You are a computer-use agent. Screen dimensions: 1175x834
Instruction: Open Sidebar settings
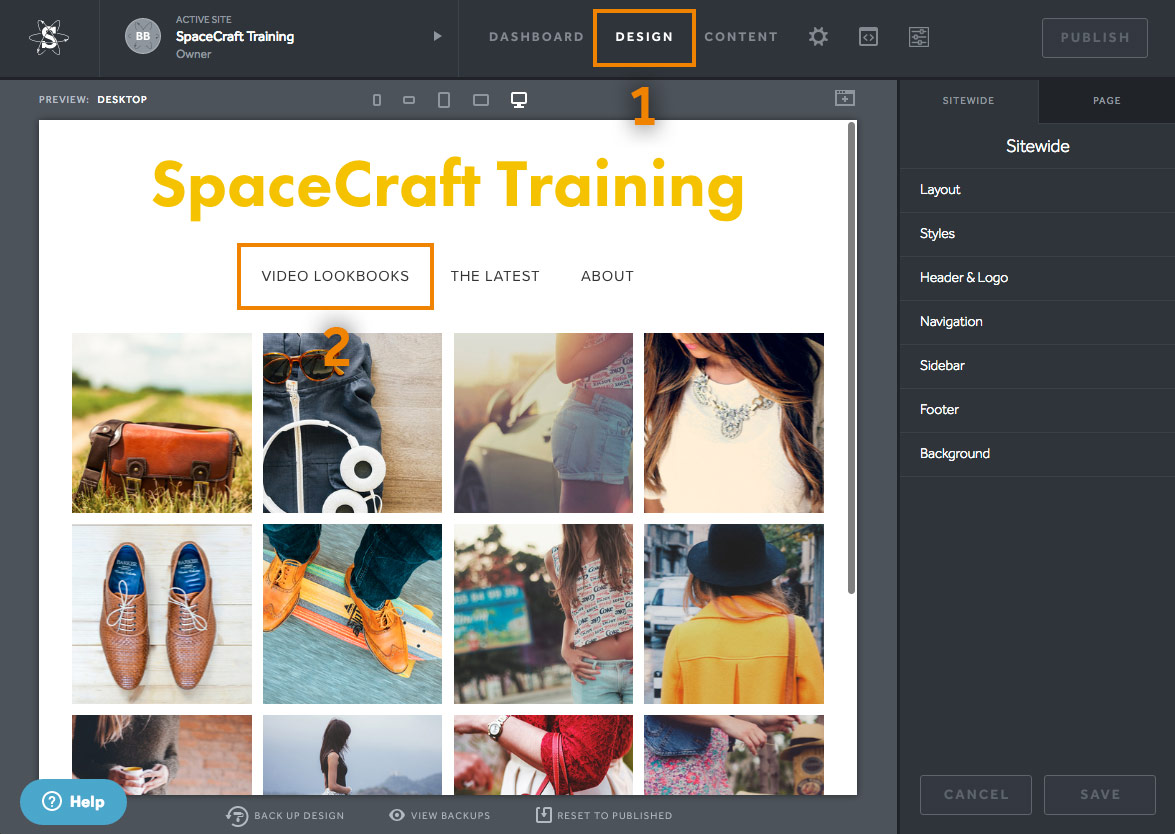coord(1037,366)
